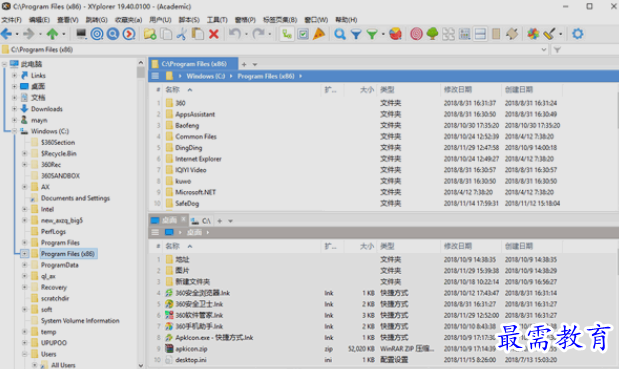
Task: Switch to the C:\ tab in lower pane
Action: 202,221
